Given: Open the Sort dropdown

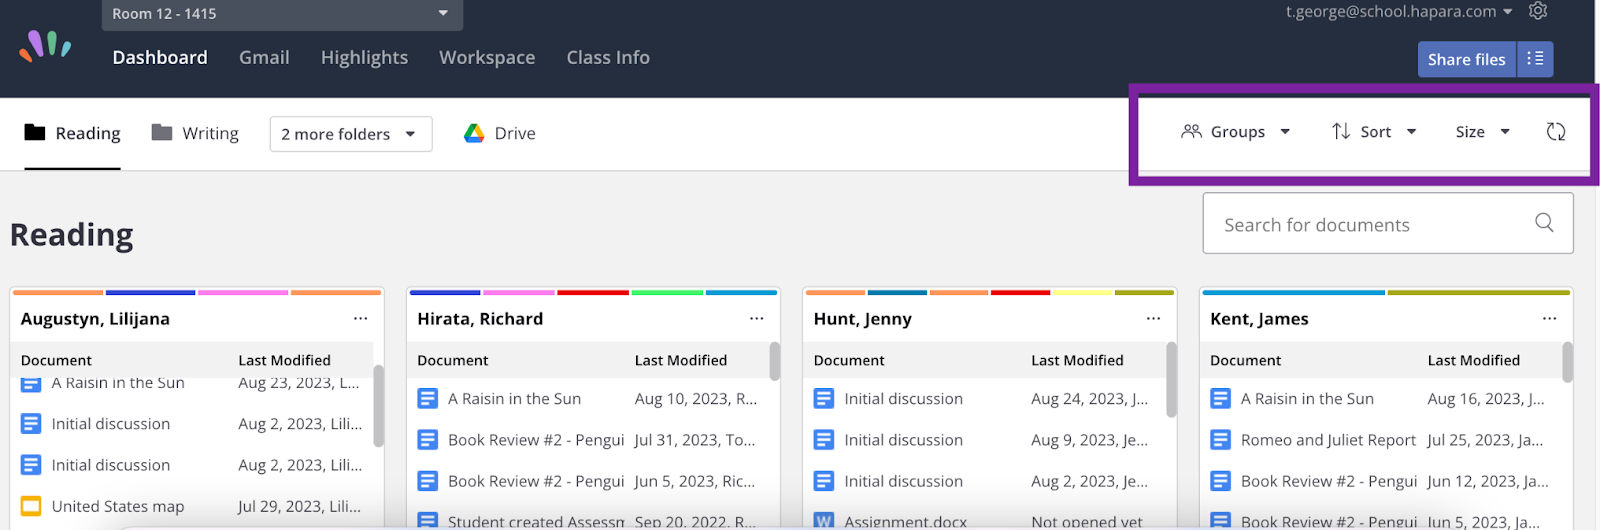Looking at the screenshot, I should pyautogui.click(x=1374, y=132).
